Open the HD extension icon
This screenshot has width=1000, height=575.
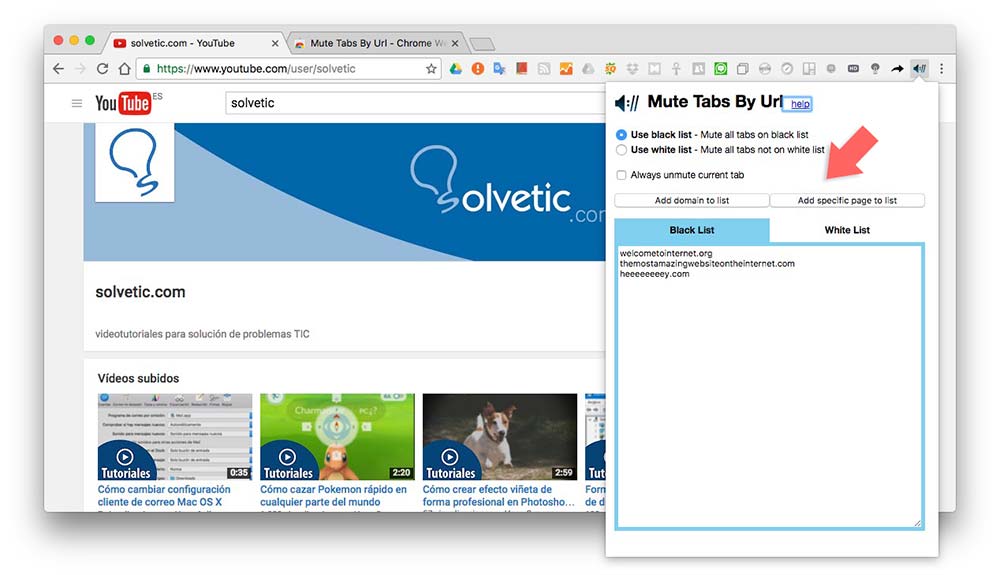tap(853, 68)
